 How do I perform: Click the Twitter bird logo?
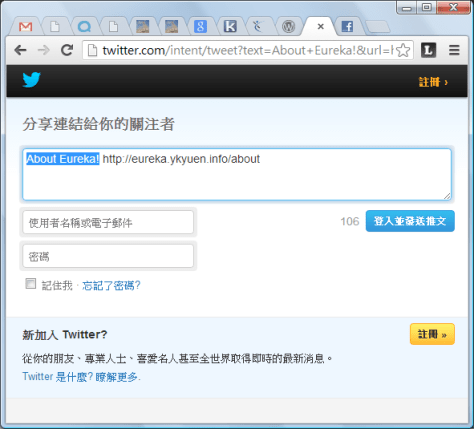[31, 80]
